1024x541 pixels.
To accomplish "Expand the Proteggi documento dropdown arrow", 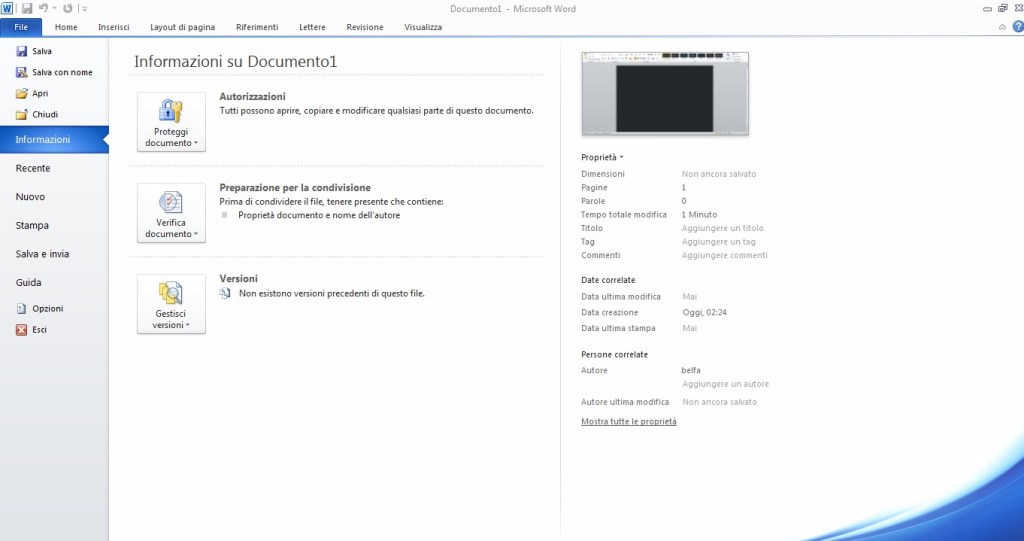I will tap(195, 143).
